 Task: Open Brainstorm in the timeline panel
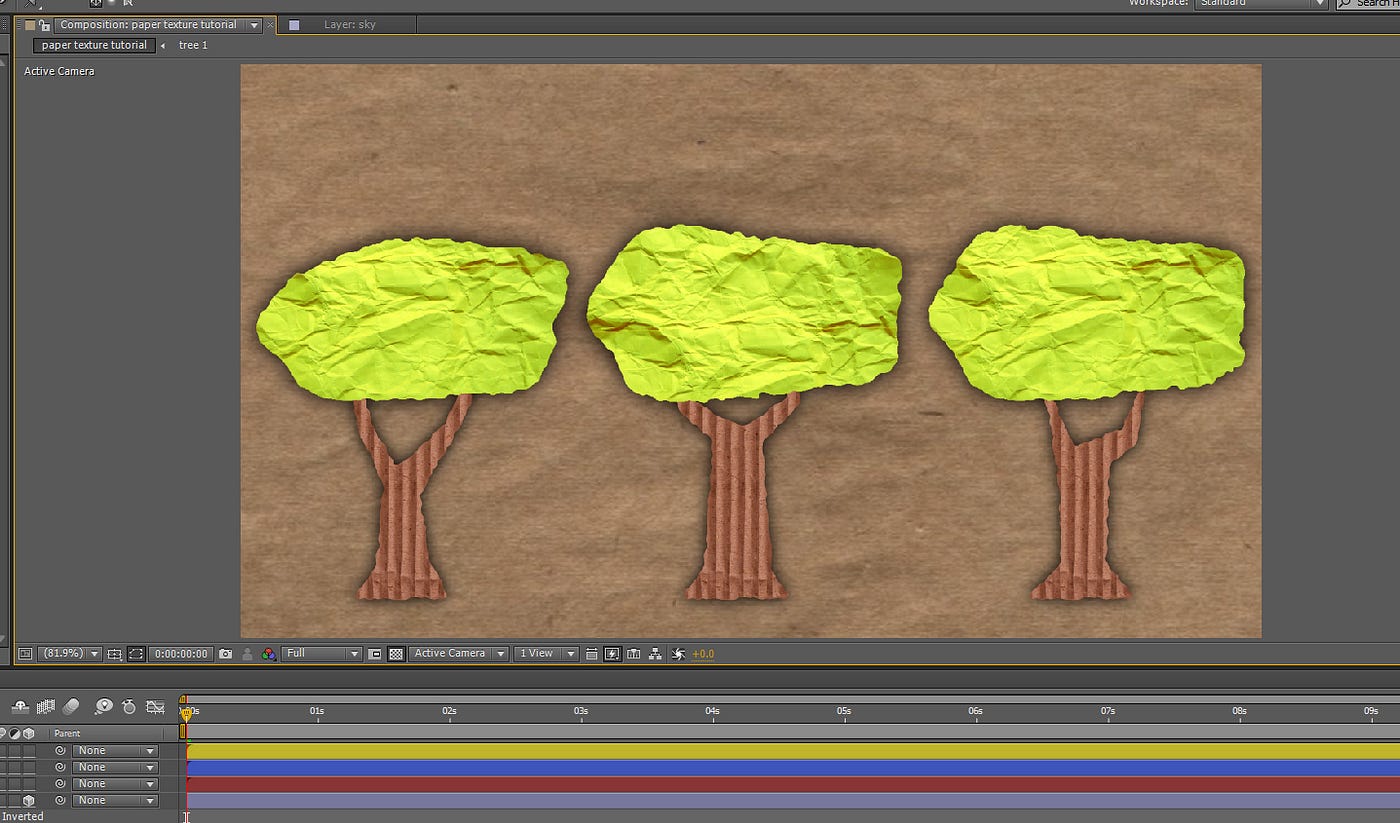point(104,706)
